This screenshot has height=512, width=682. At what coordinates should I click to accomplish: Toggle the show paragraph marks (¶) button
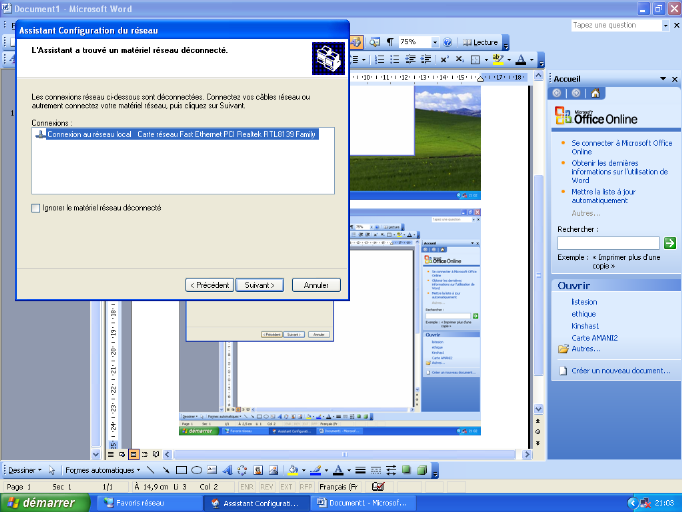coord(389,43)
